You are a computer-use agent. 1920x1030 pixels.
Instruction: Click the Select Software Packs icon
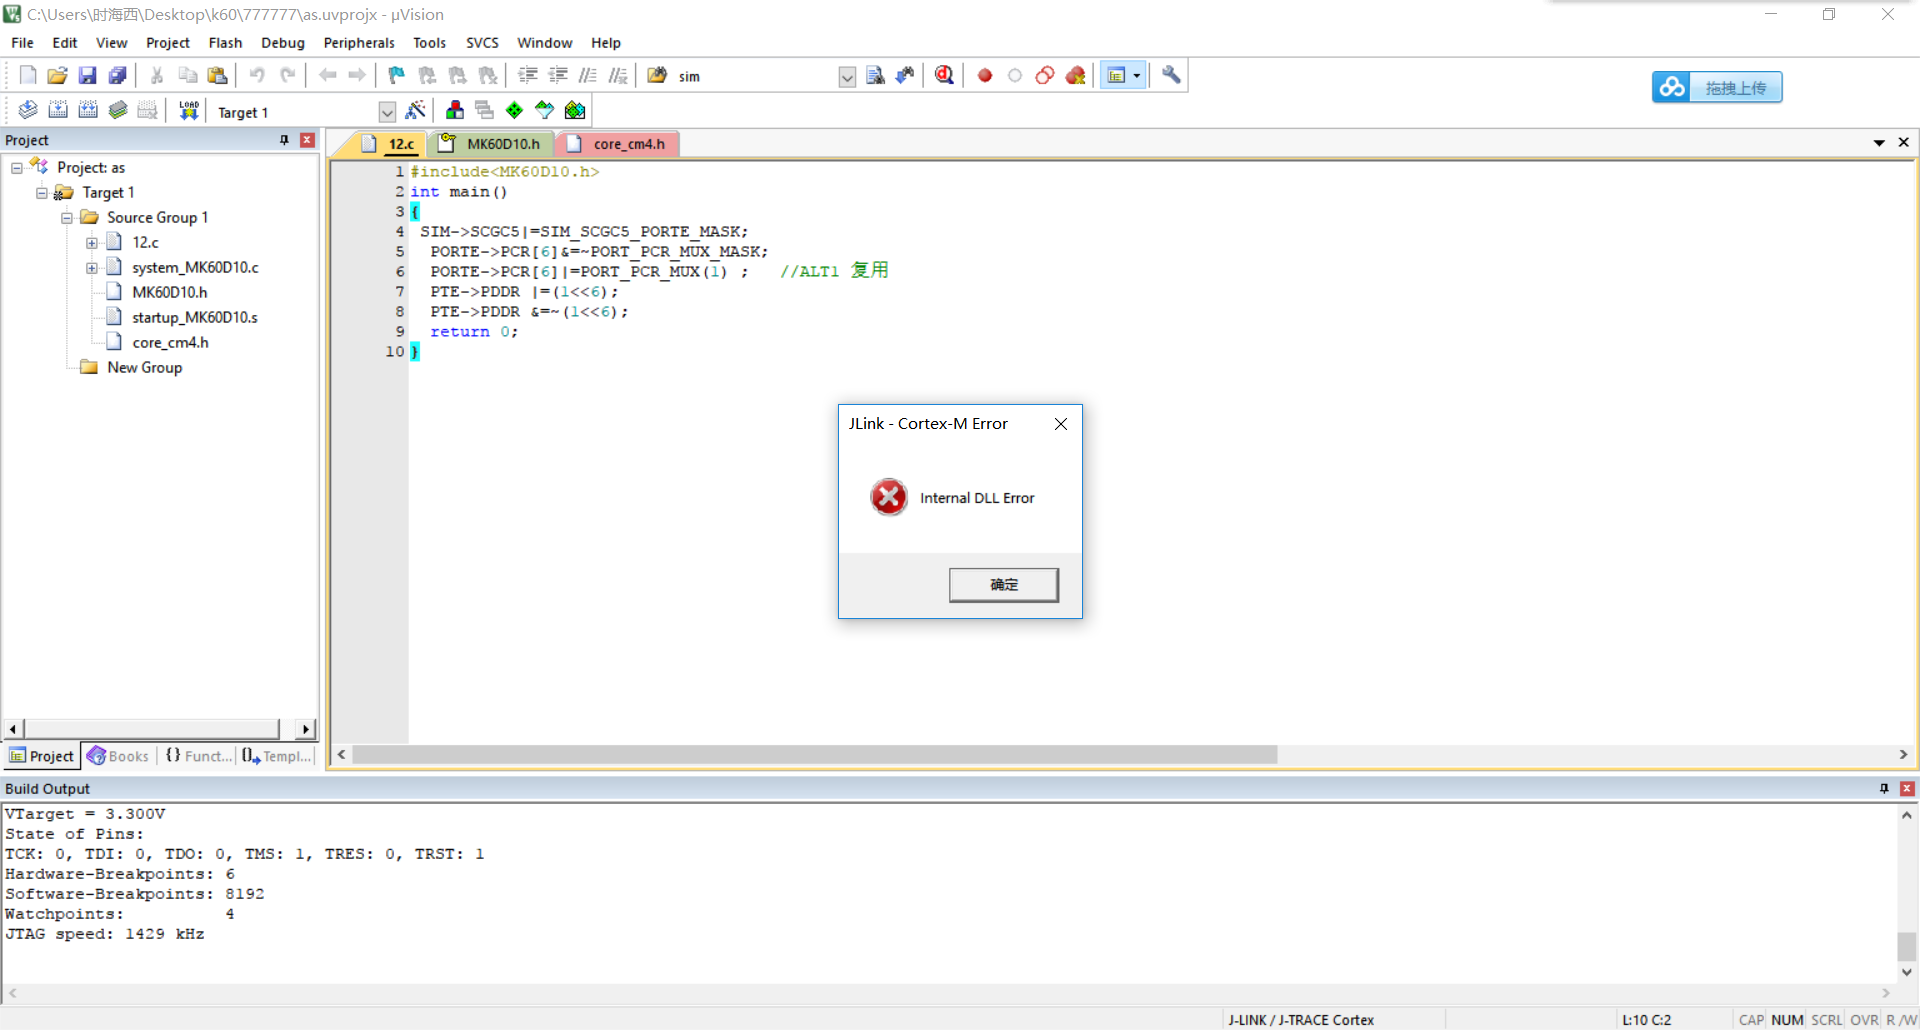544,110
